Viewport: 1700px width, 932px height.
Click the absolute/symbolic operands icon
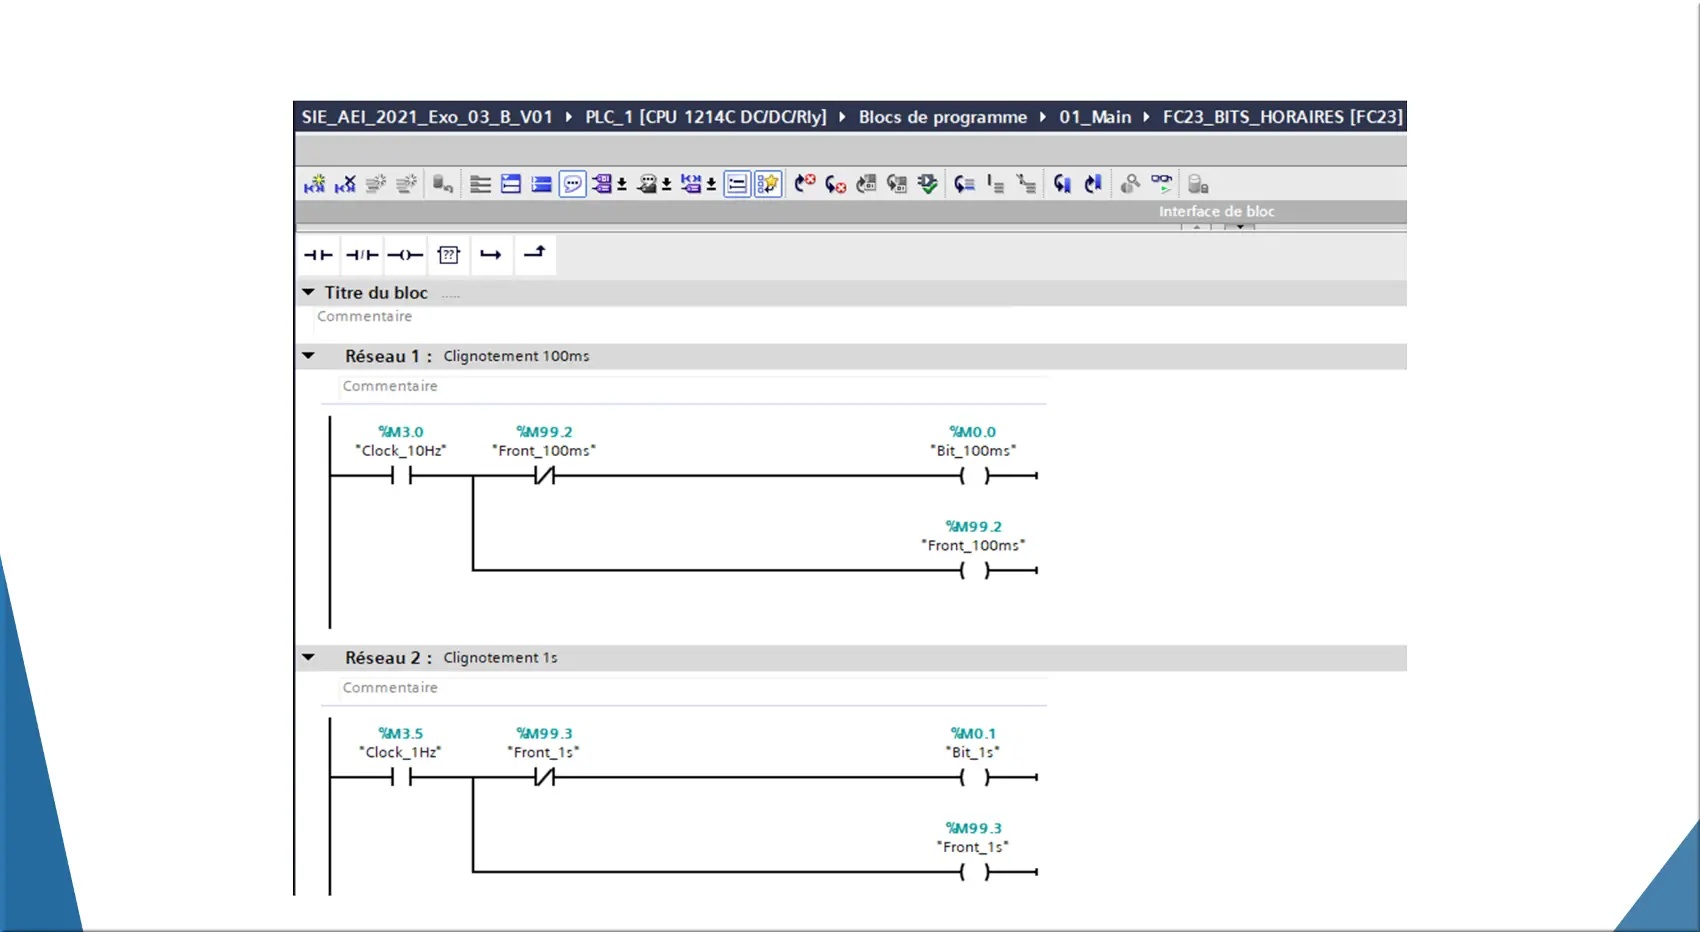pos(602,184)
